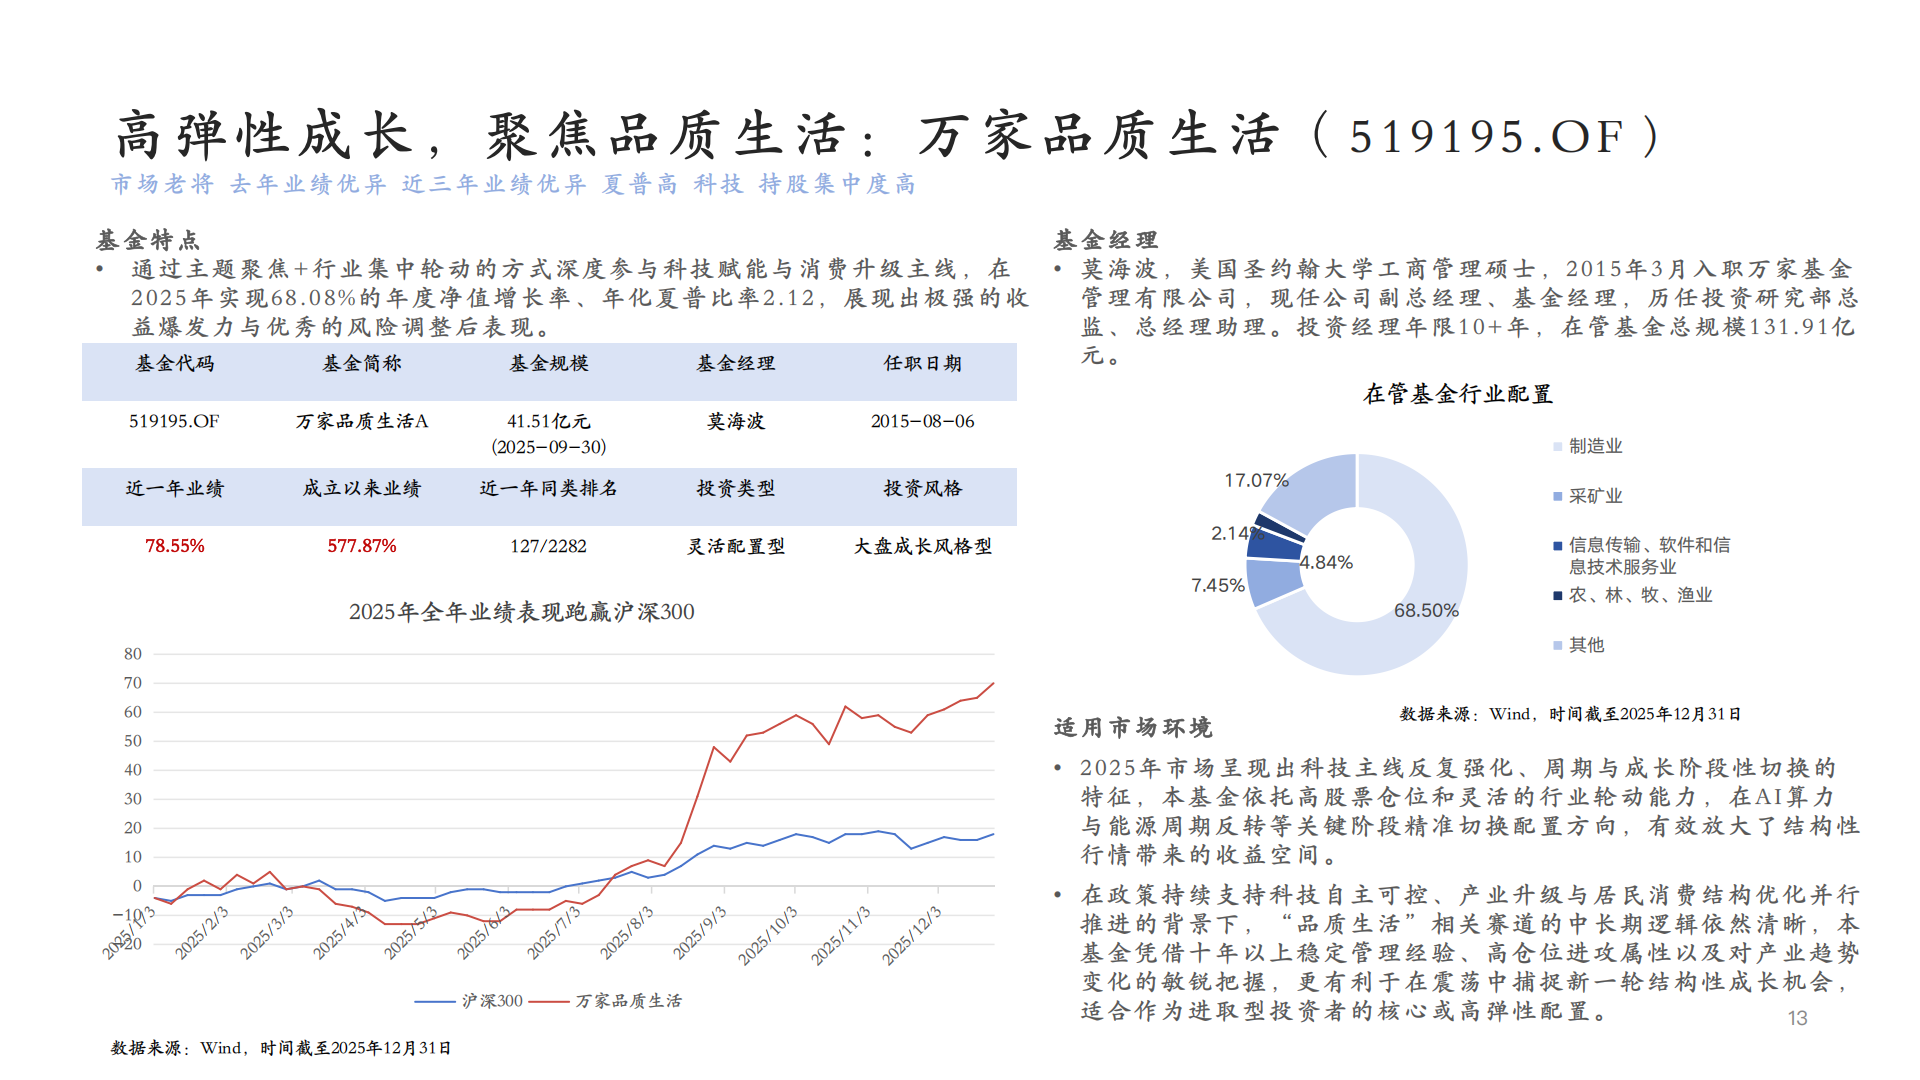1920x1080 pixels.
Task: Click the 577.87% since-inception value
Action: (362, 546)
